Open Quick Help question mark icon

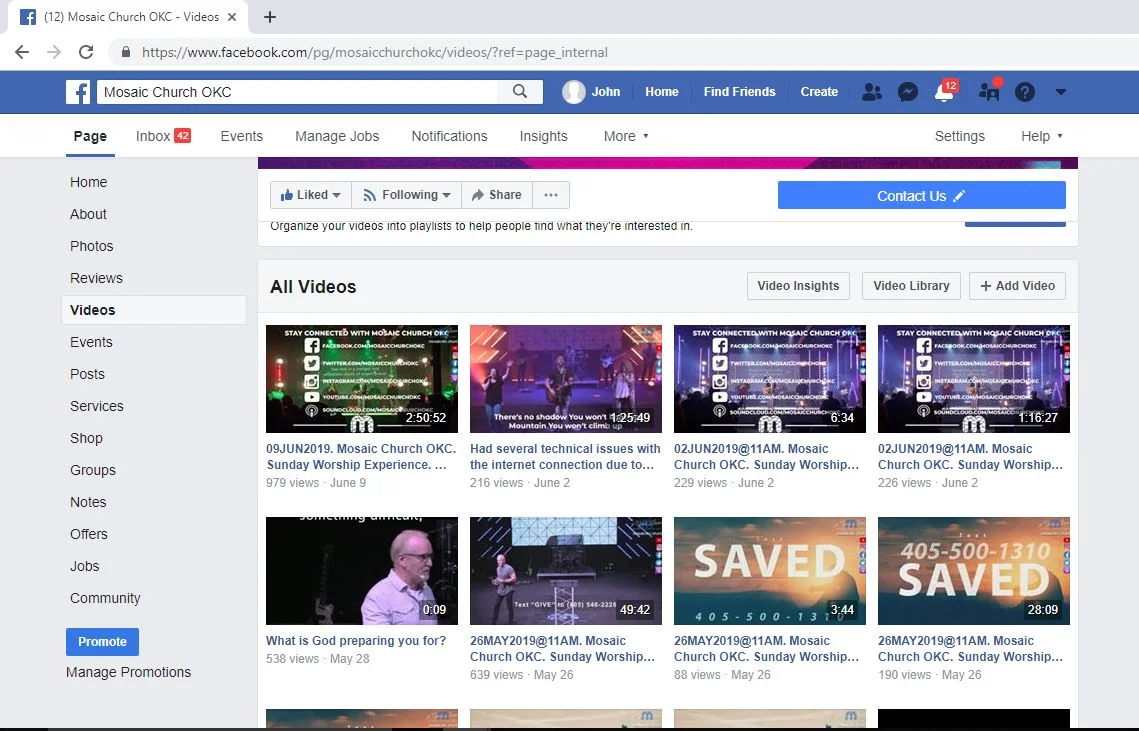pos(1024,92)
